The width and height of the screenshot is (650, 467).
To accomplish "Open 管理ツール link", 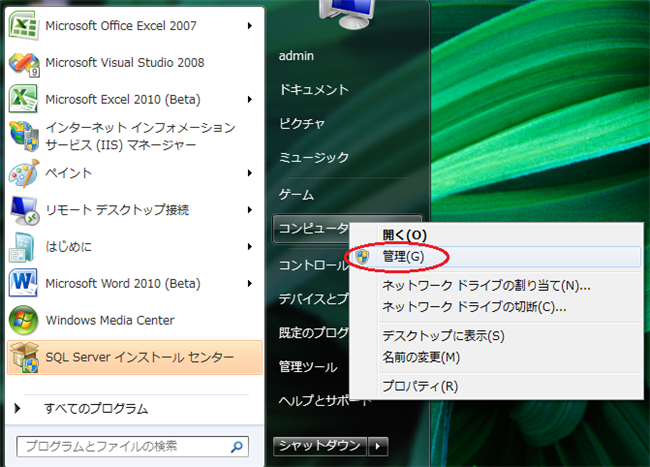I will click(308, 367).
